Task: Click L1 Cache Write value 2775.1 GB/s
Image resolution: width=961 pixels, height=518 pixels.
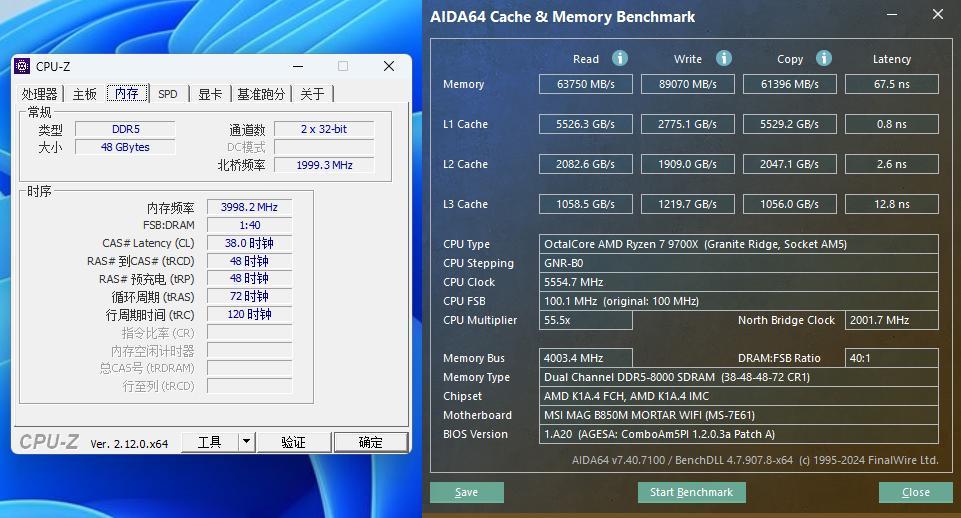Action: pyautogui.click(x=688, y=124)
